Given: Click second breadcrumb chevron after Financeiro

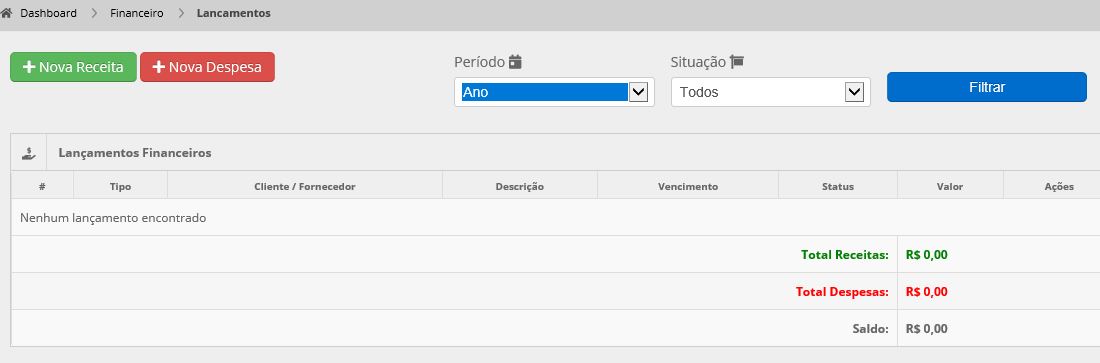Looking at the screenshot, I should pyautogui.click(x=181, y=13).
